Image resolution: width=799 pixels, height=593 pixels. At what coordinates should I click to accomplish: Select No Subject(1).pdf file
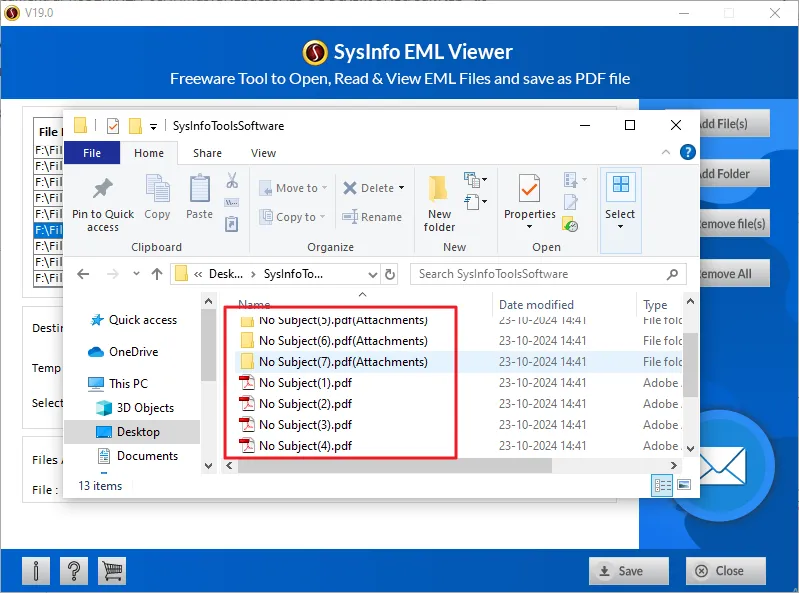[305, 383]
